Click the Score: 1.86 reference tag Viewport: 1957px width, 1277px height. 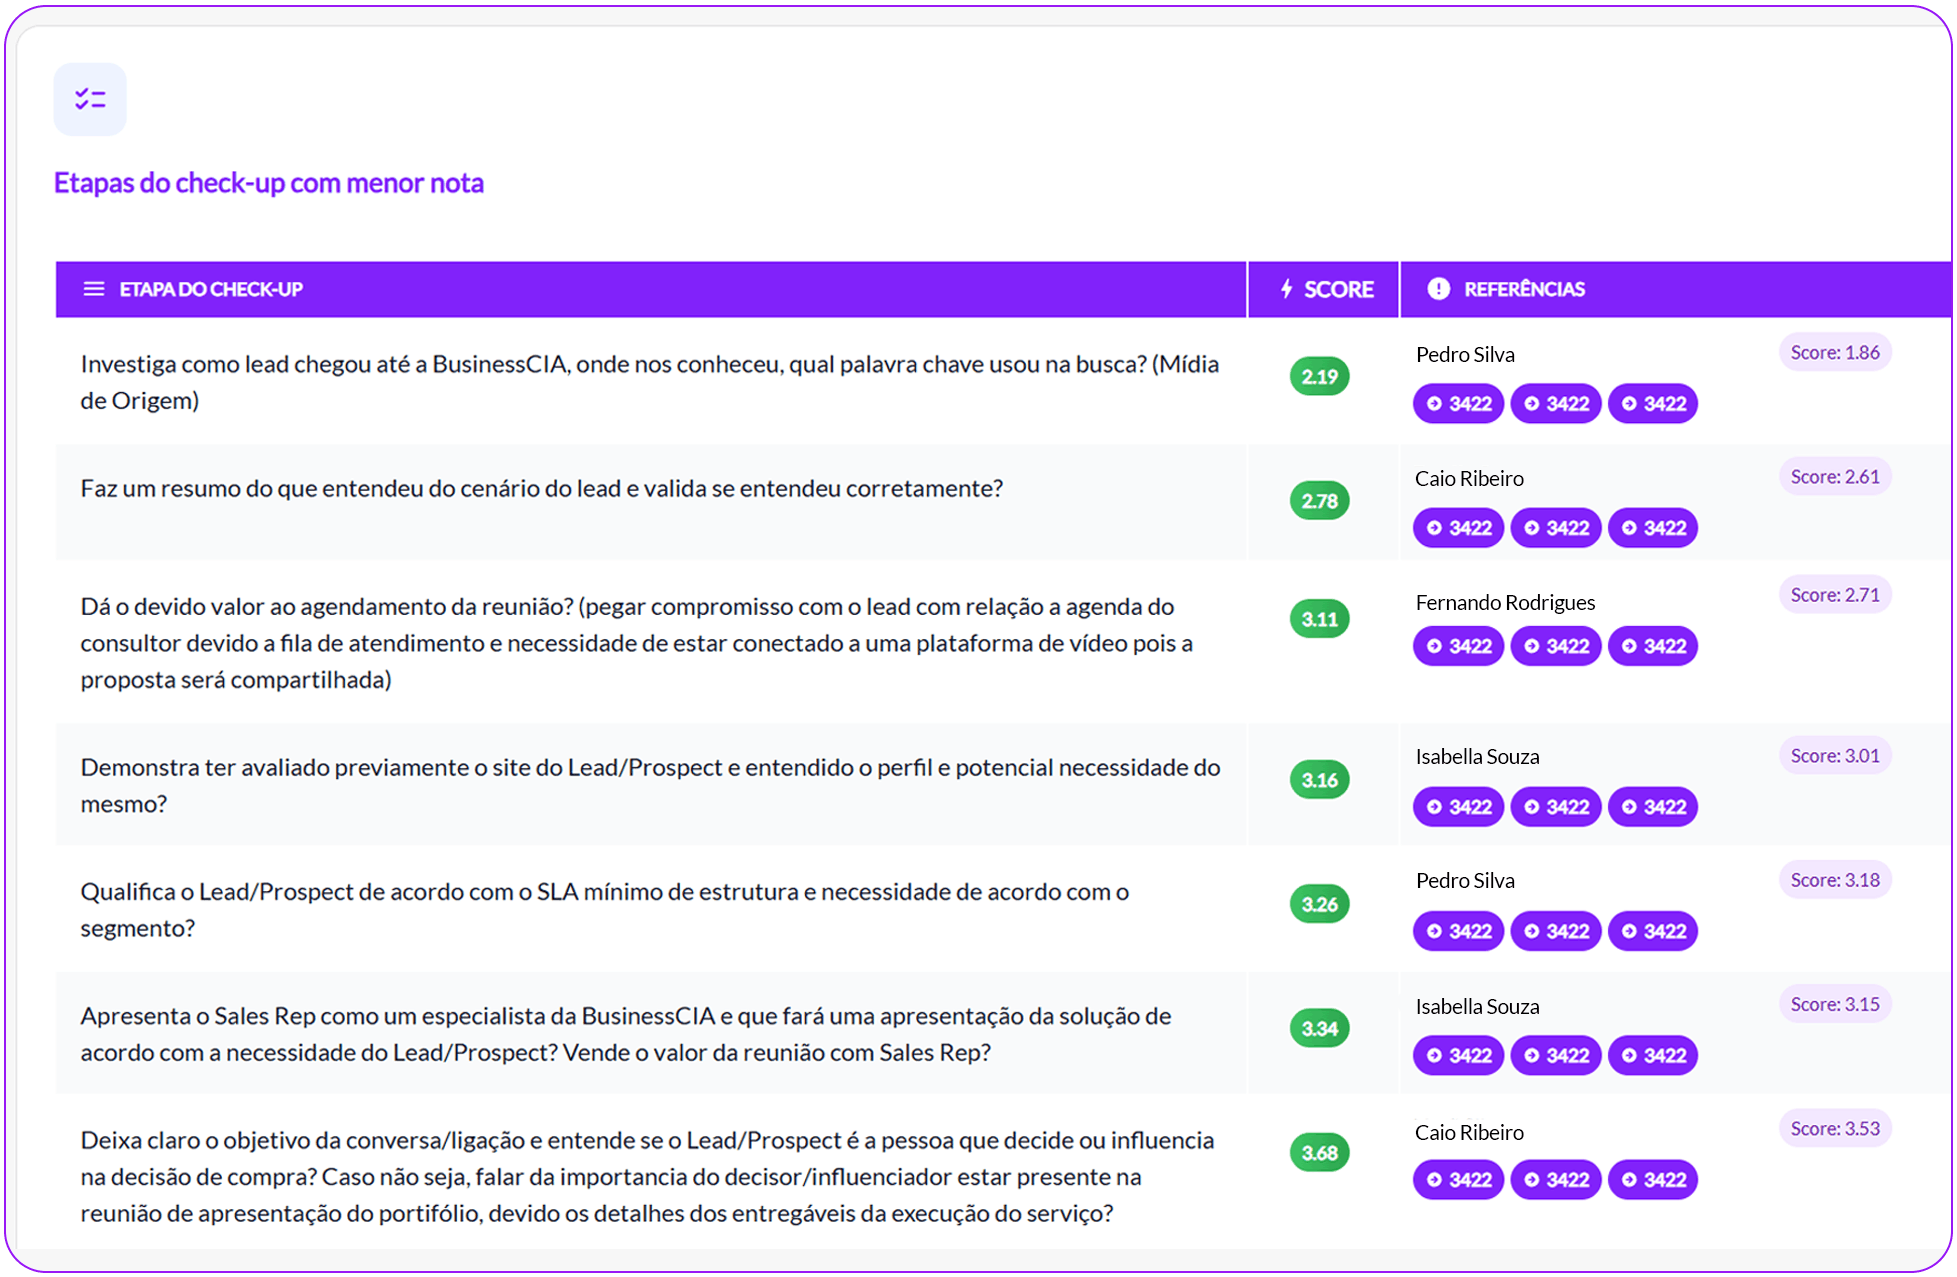(1834, 352)
